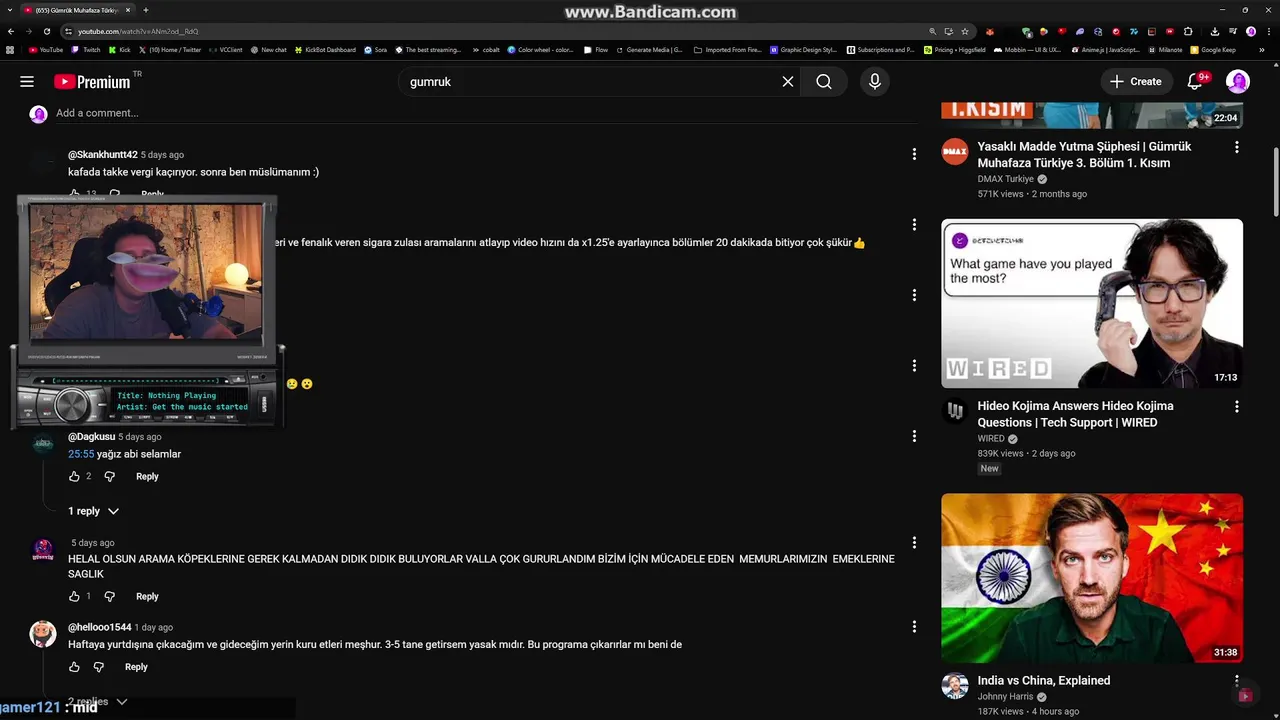Open Yasaklı Madde Yutma Şüphesi title

click(1084, 154)
